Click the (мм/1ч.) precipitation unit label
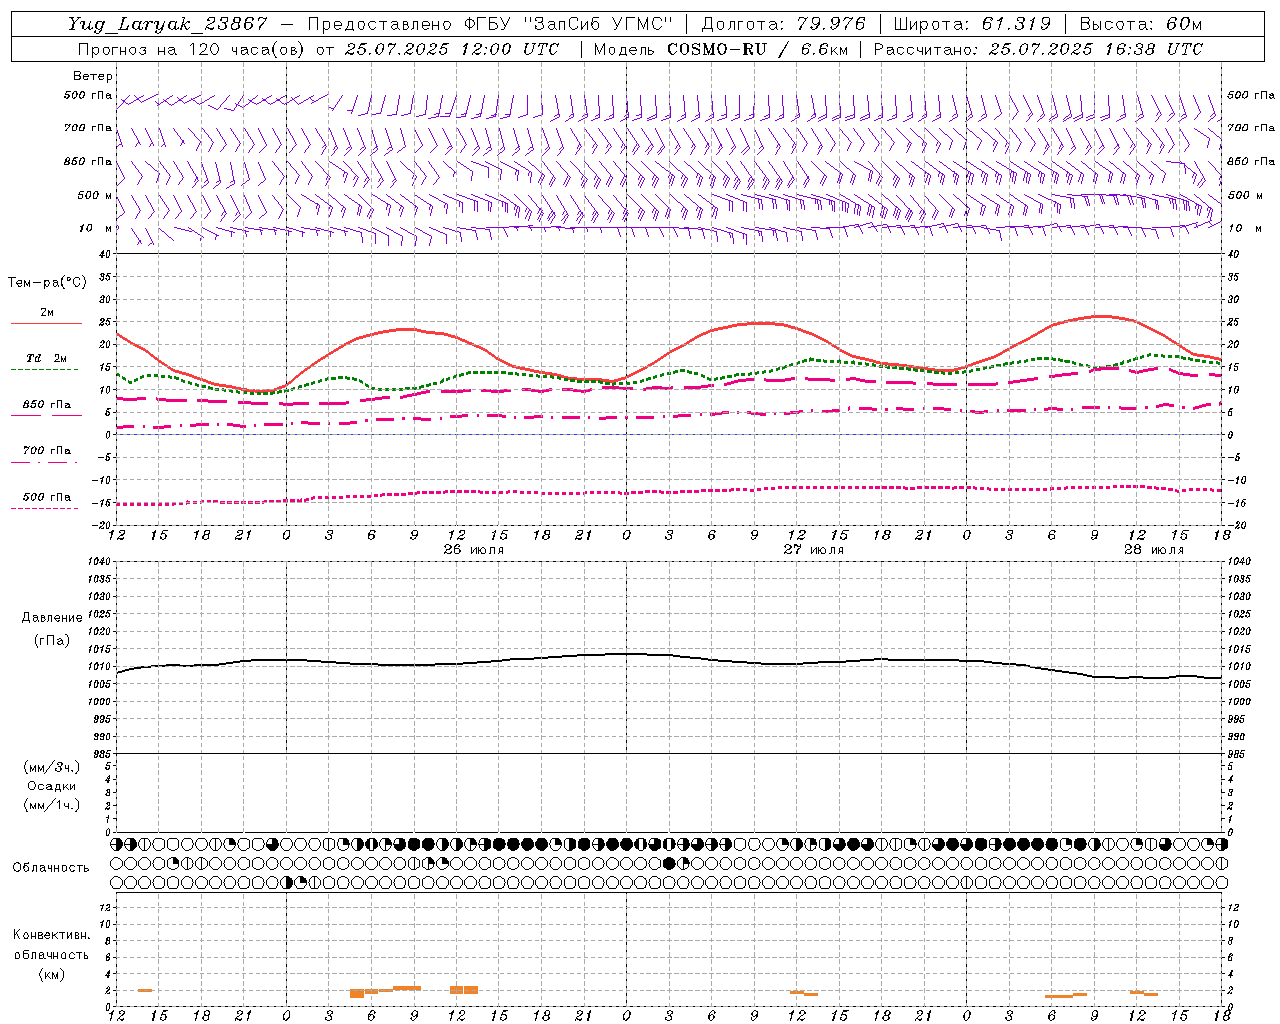 [52, 805]
